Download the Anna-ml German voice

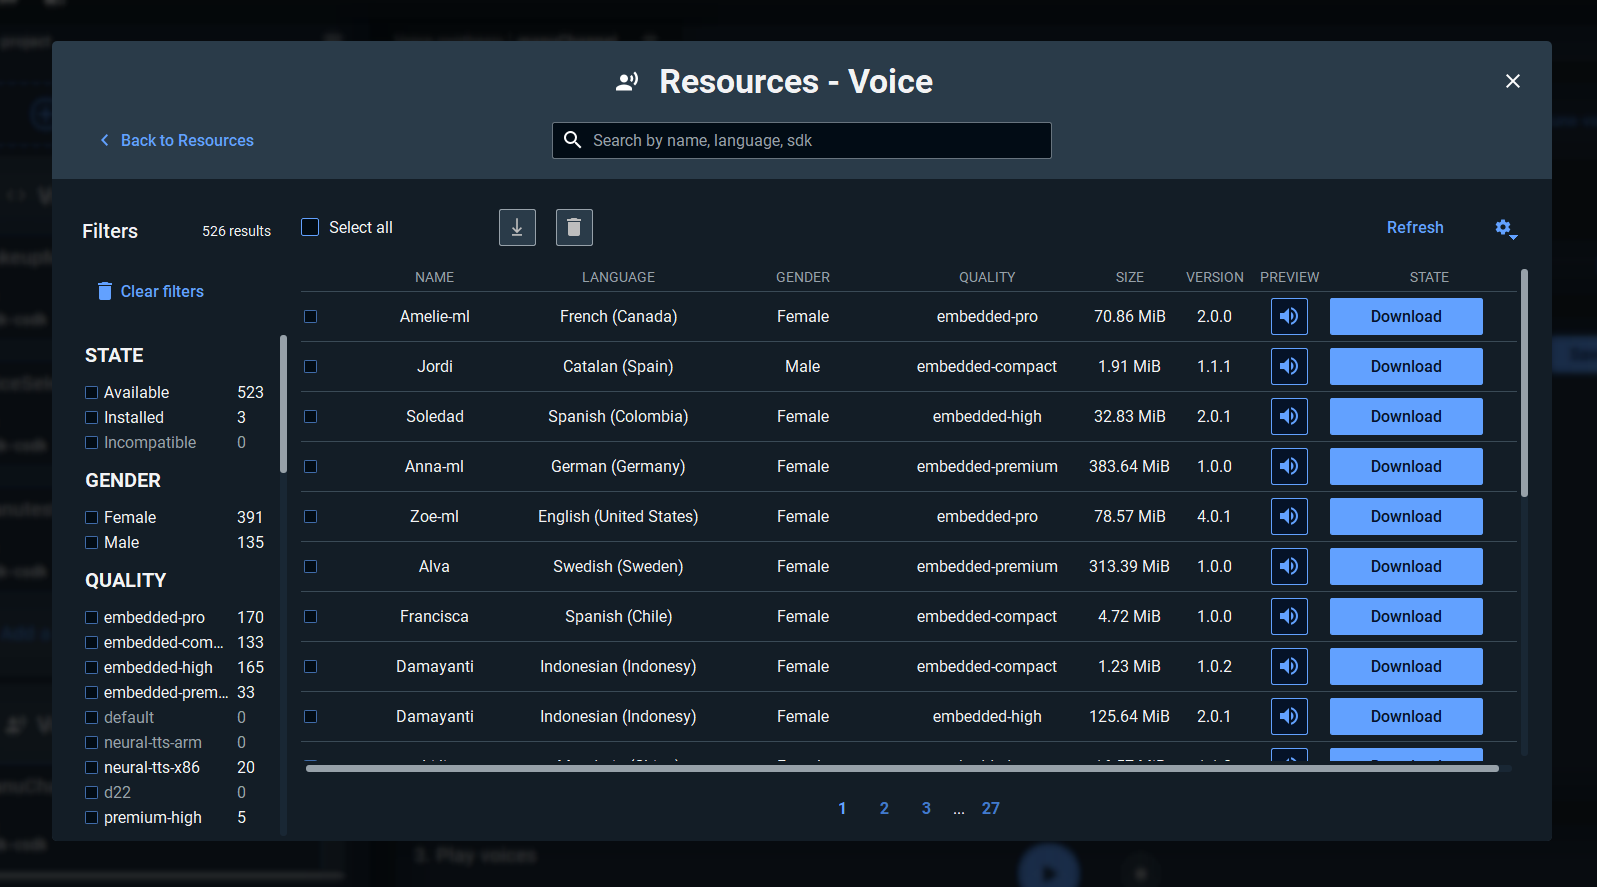point(1405,467)
